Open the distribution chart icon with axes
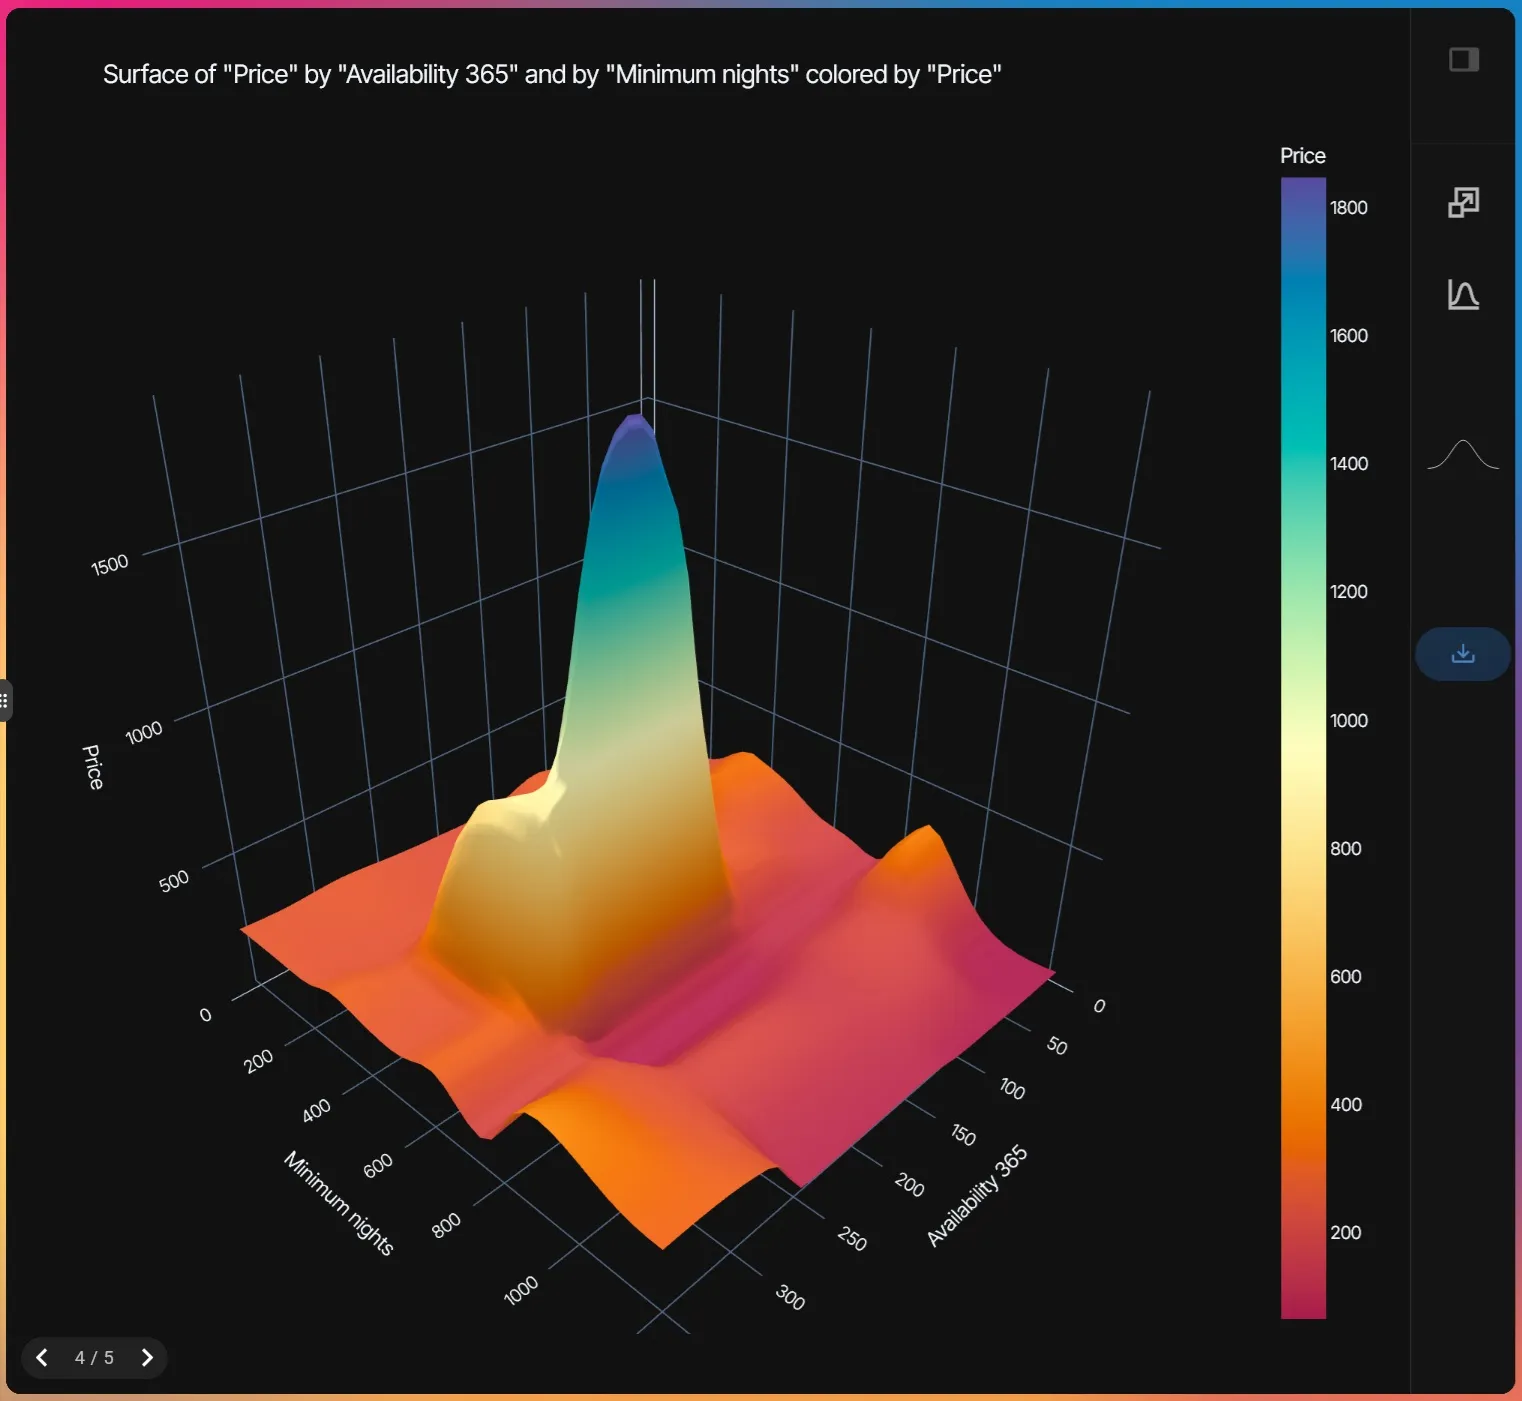 pos(1463,295)
